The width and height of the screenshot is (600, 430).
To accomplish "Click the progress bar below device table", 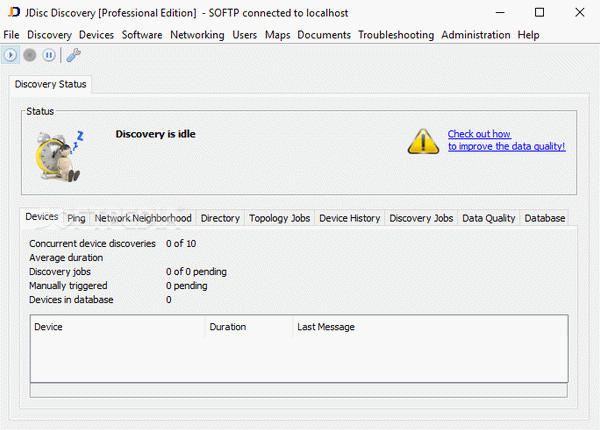I will [x=298, y=391].
